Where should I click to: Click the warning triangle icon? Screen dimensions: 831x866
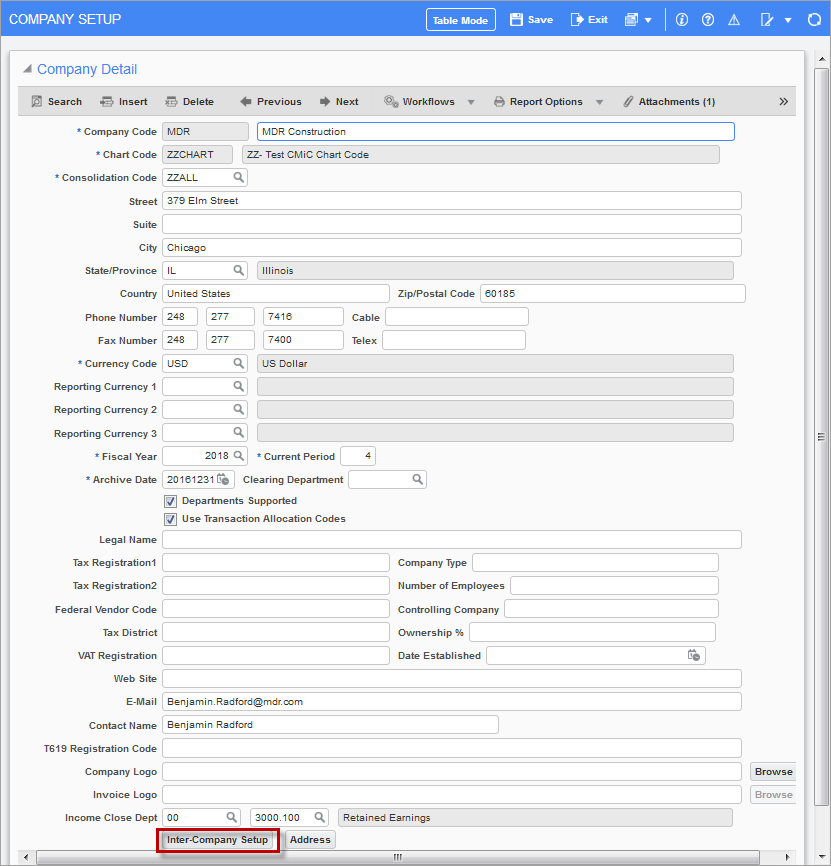734,20
